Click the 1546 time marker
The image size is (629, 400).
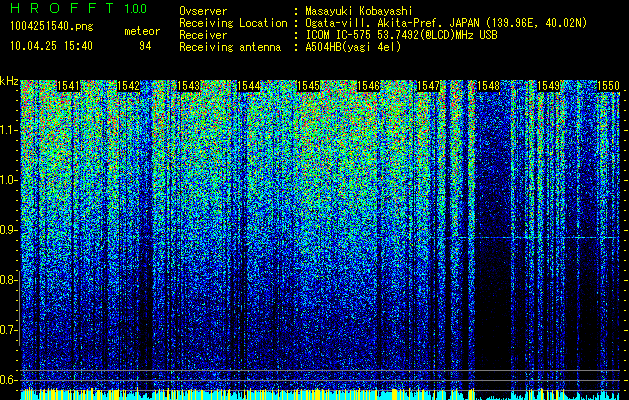click(369, 86)
